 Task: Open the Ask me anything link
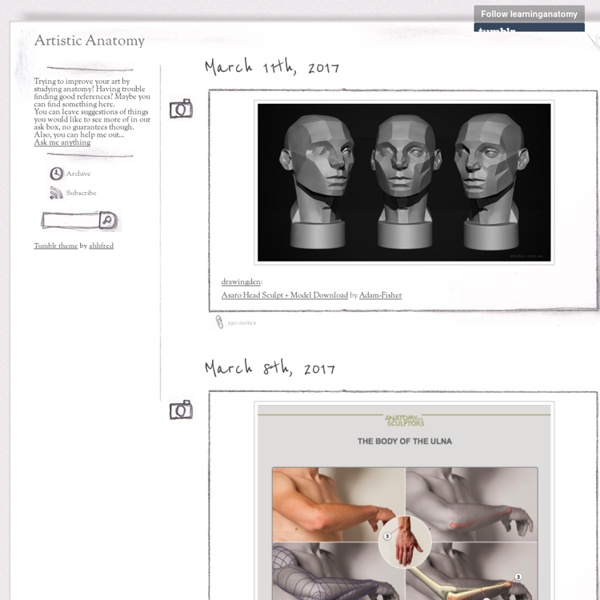point(62,143)
